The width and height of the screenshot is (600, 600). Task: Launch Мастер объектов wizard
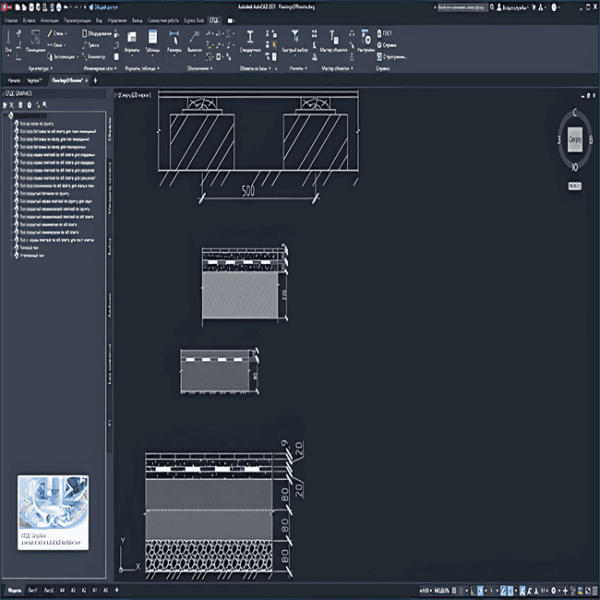(x=333, y=42)
